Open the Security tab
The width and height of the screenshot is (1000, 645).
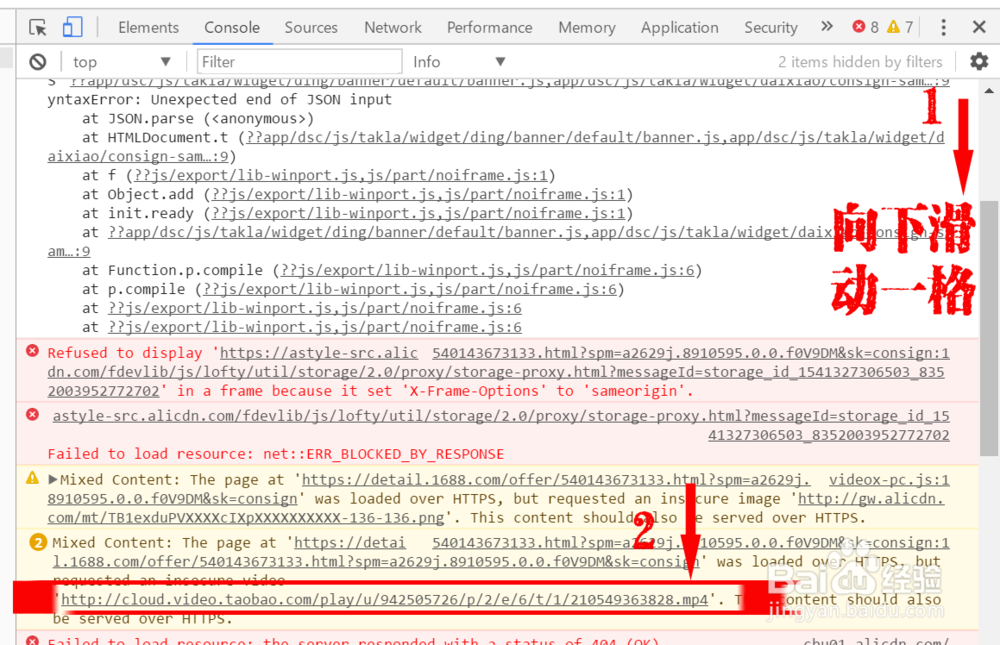pos(771,27)
